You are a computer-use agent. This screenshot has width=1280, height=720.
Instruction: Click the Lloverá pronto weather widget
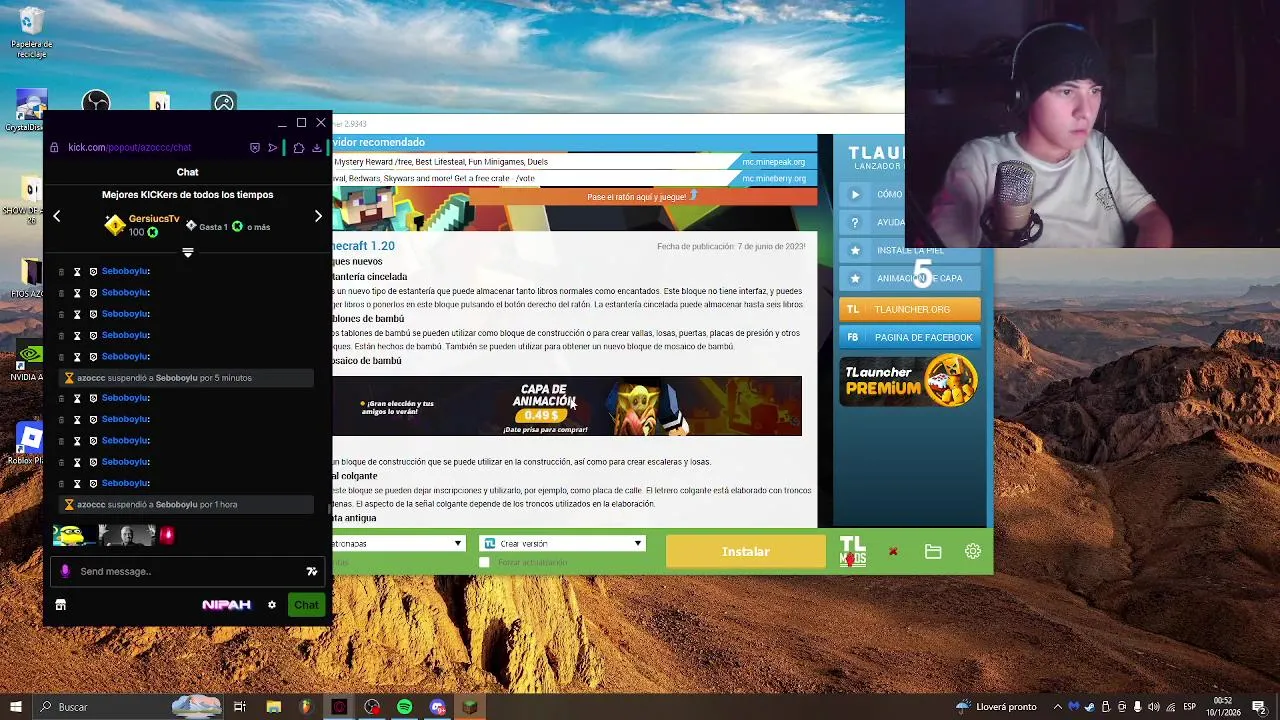(997, 707)
